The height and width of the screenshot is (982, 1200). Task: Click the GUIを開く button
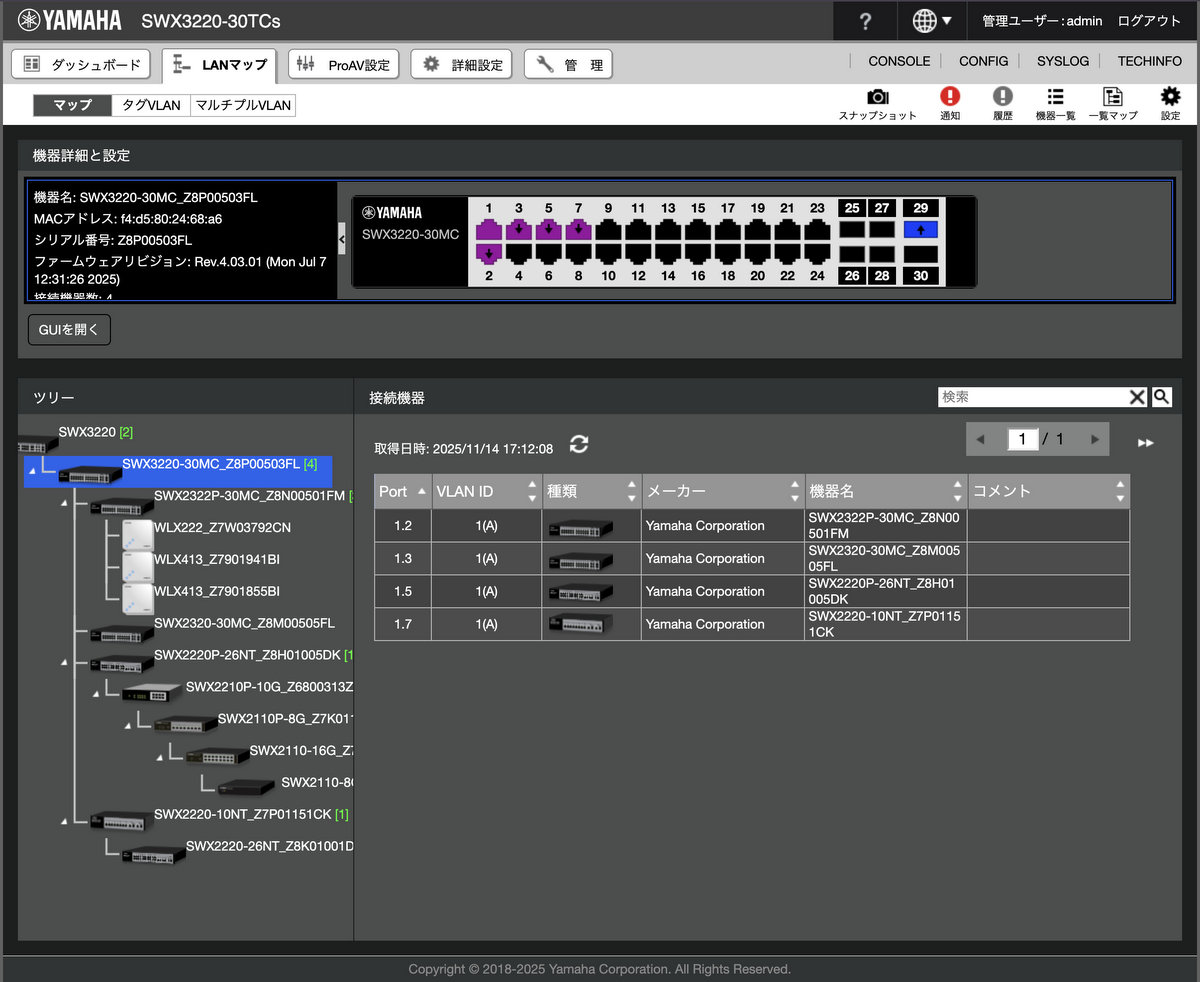[69, 330]
